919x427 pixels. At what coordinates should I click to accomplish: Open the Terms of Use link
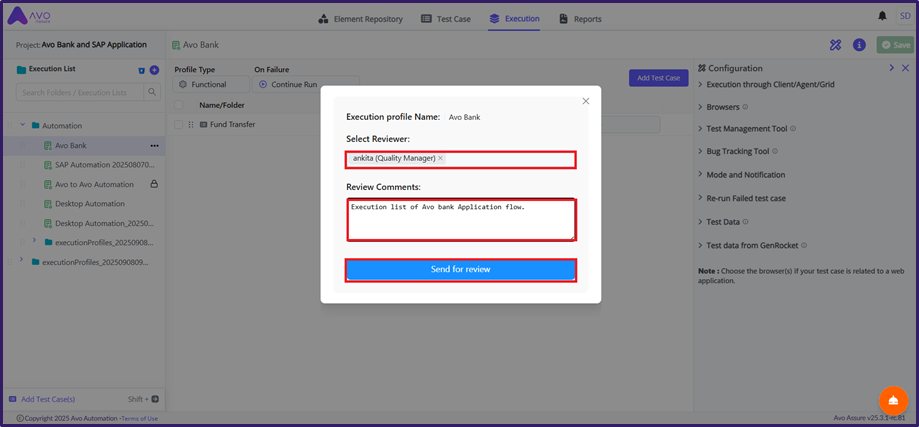tap(139, 418)
